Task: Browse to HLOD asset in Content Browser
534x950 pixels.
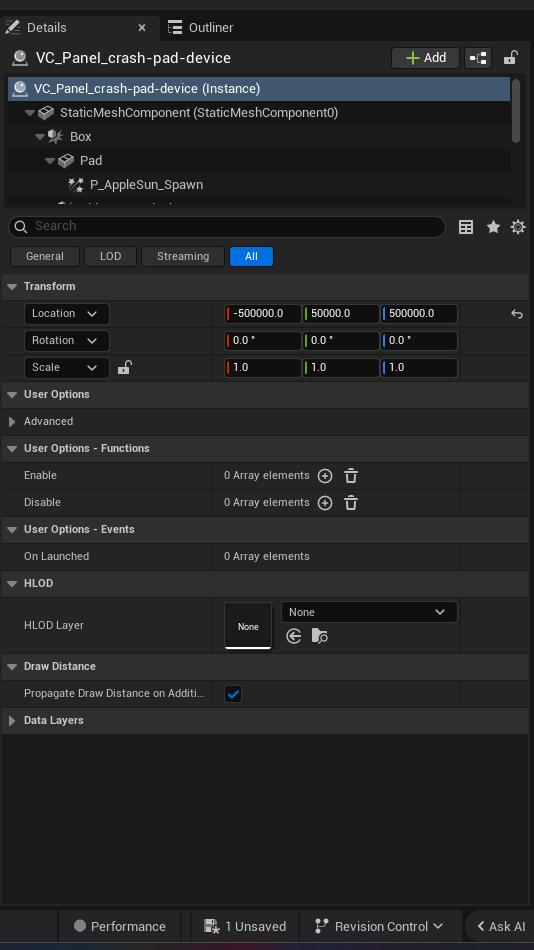Action: click(x=319, y=636)
